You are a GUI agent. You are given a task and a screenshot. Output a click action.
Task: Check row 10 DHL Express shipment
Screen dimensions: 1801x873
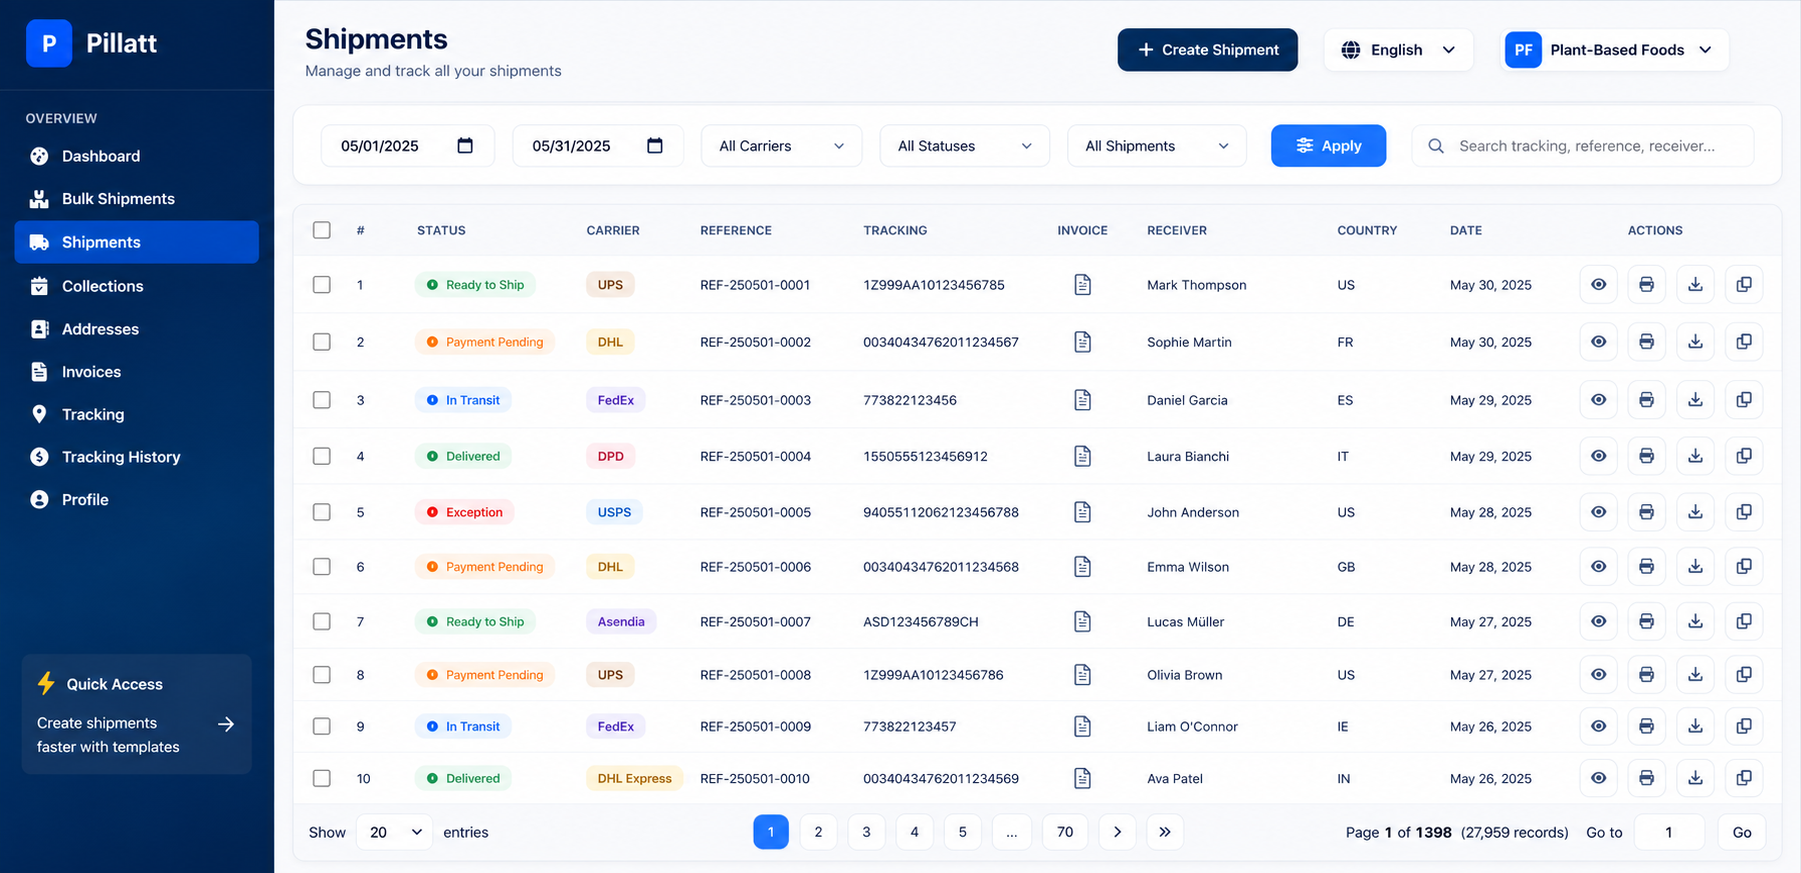pos(322,778)
